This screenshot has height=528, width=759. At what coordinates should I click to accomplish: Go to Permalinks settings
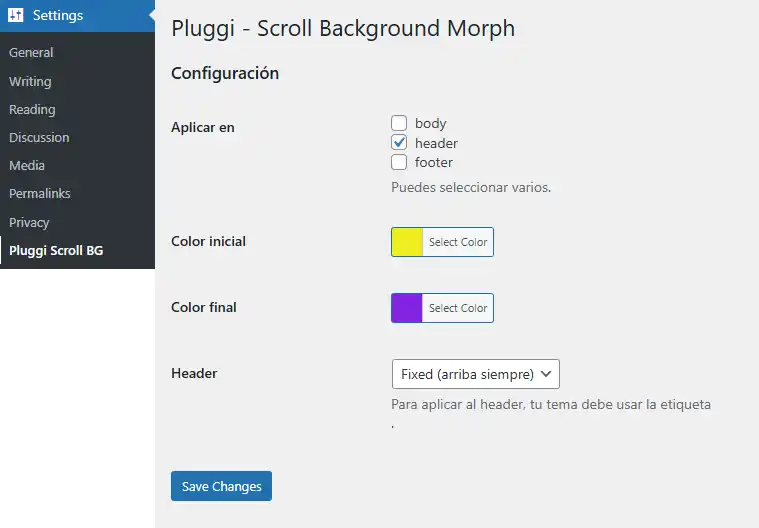point(40,194)
